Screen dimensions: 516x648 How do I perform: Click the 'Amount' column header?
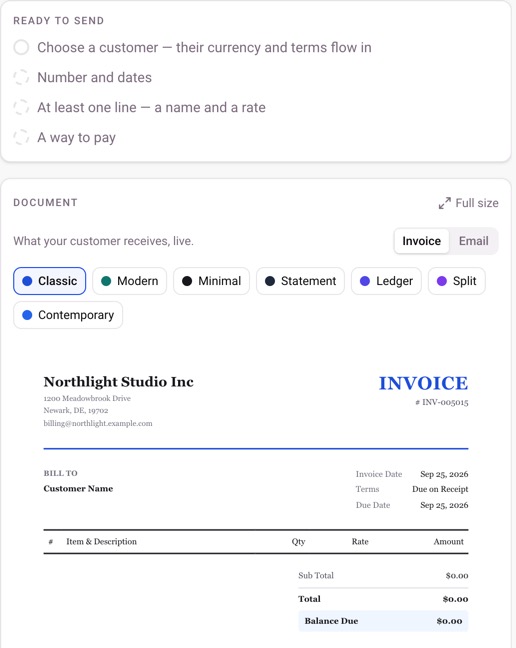pyautogui.click(x=449, y=541)
